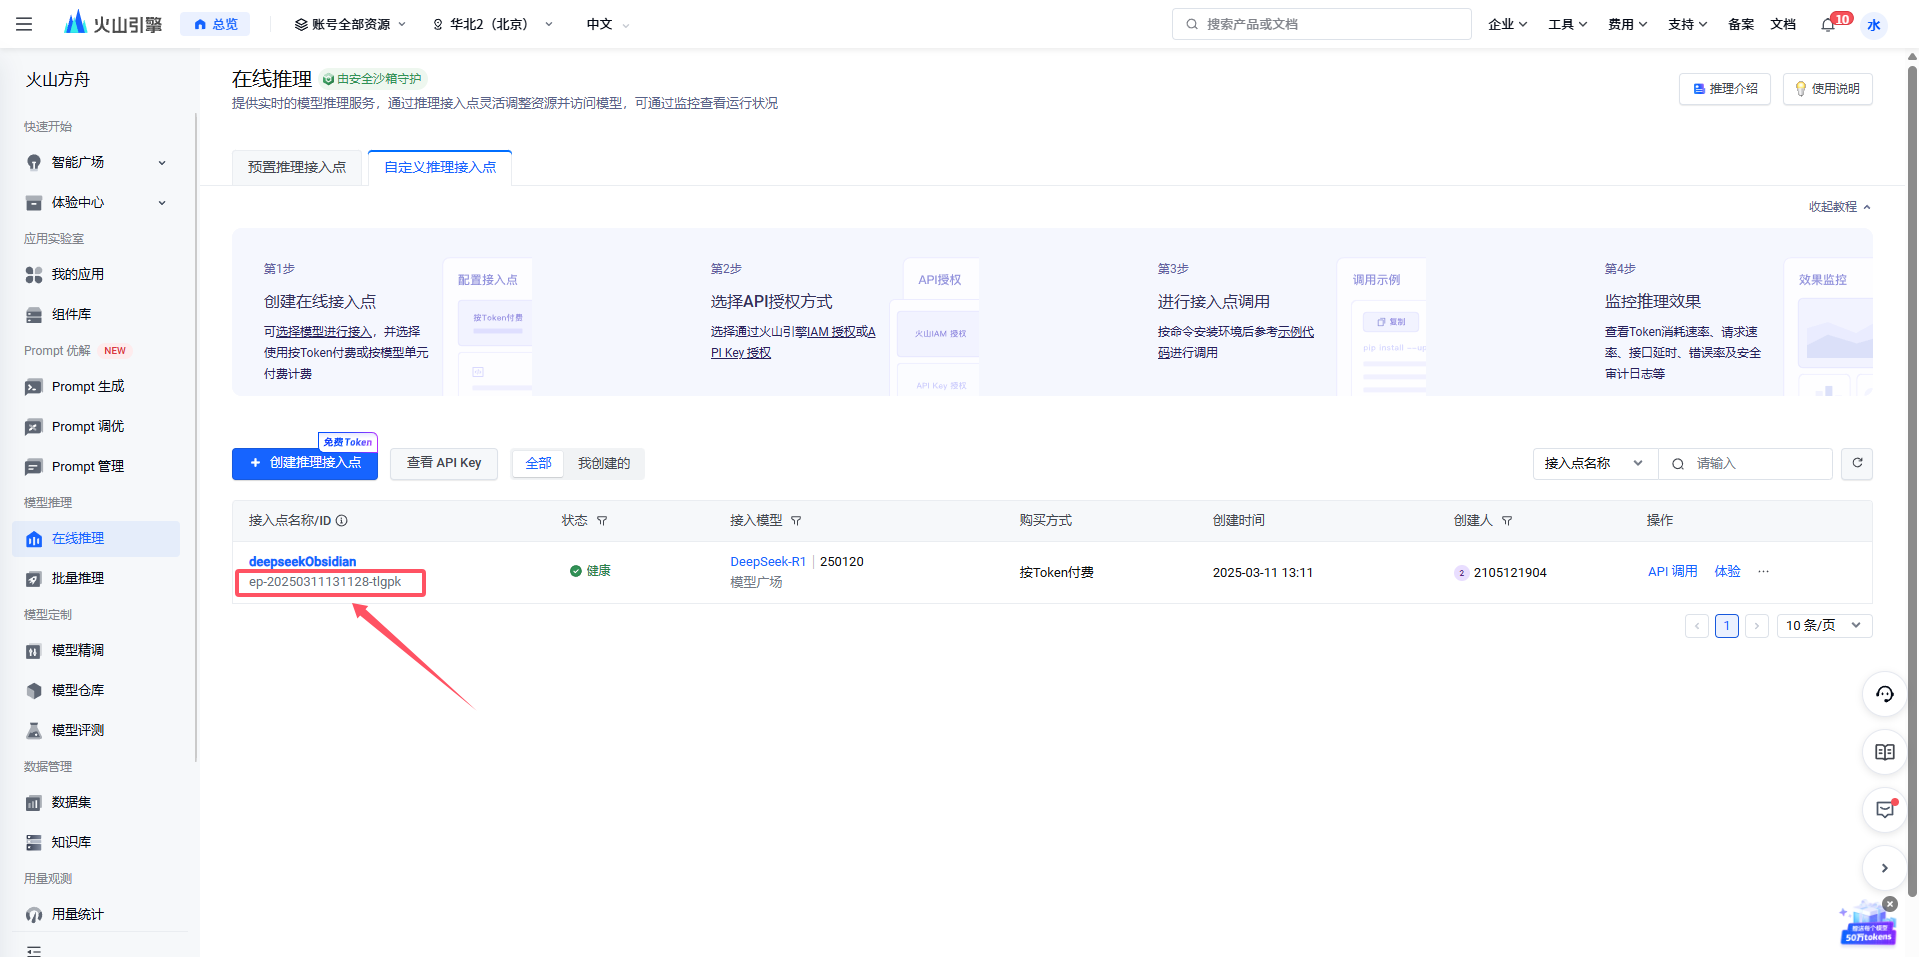Click 体验 for deepseekObsidian
Screen dimensions: 1919x957
click(1728, 571)
